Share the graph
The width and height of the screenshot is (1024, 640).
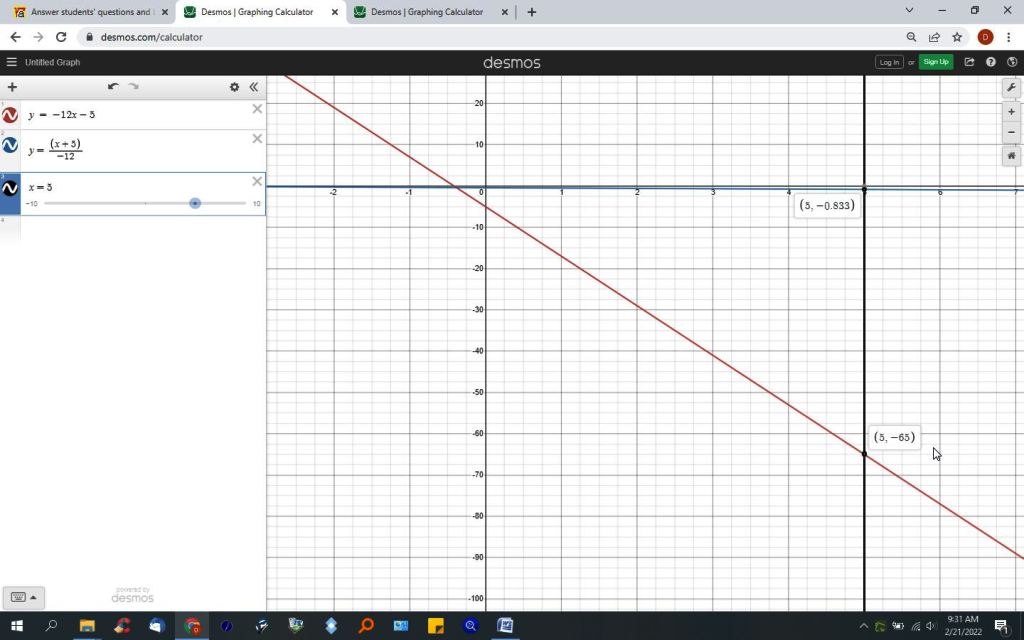(969, 62)
